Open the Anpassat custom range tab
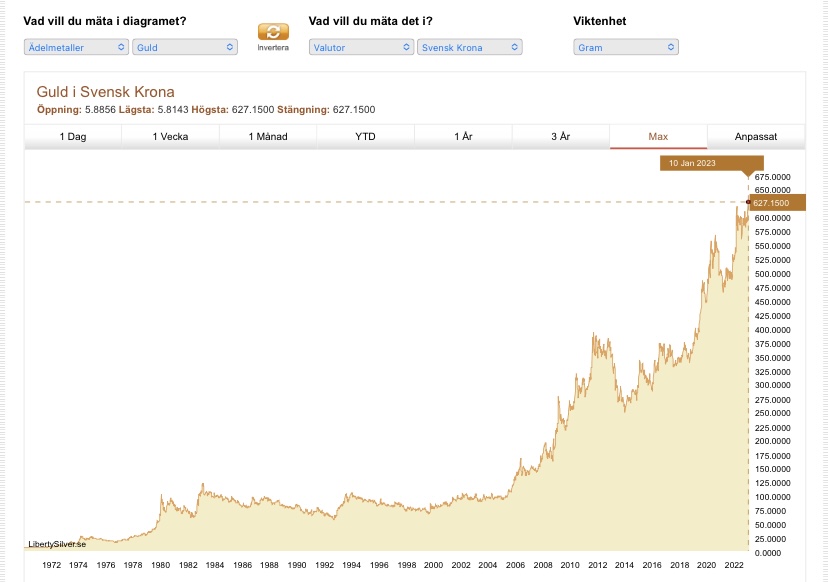The width and height of the screenshot is (828, 582). click(x=755, y=136)
